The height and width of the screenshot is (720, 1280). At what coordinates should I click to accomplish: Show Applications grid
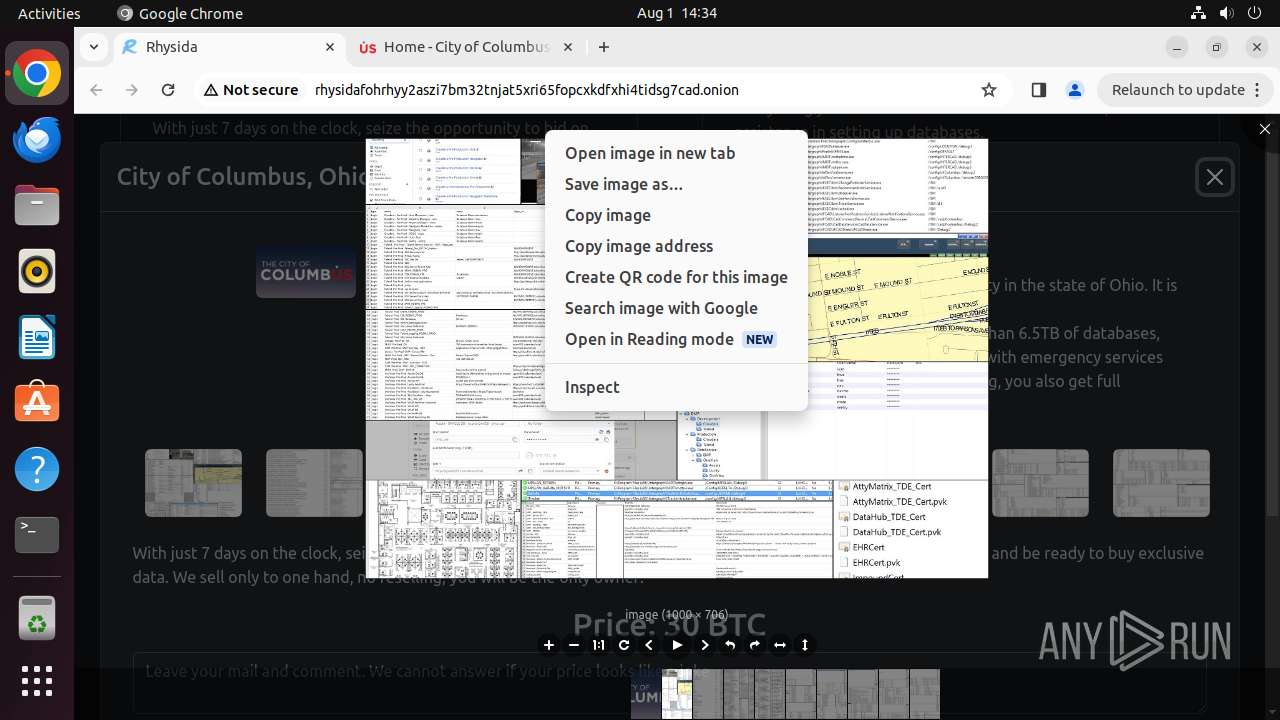point(37,682)
